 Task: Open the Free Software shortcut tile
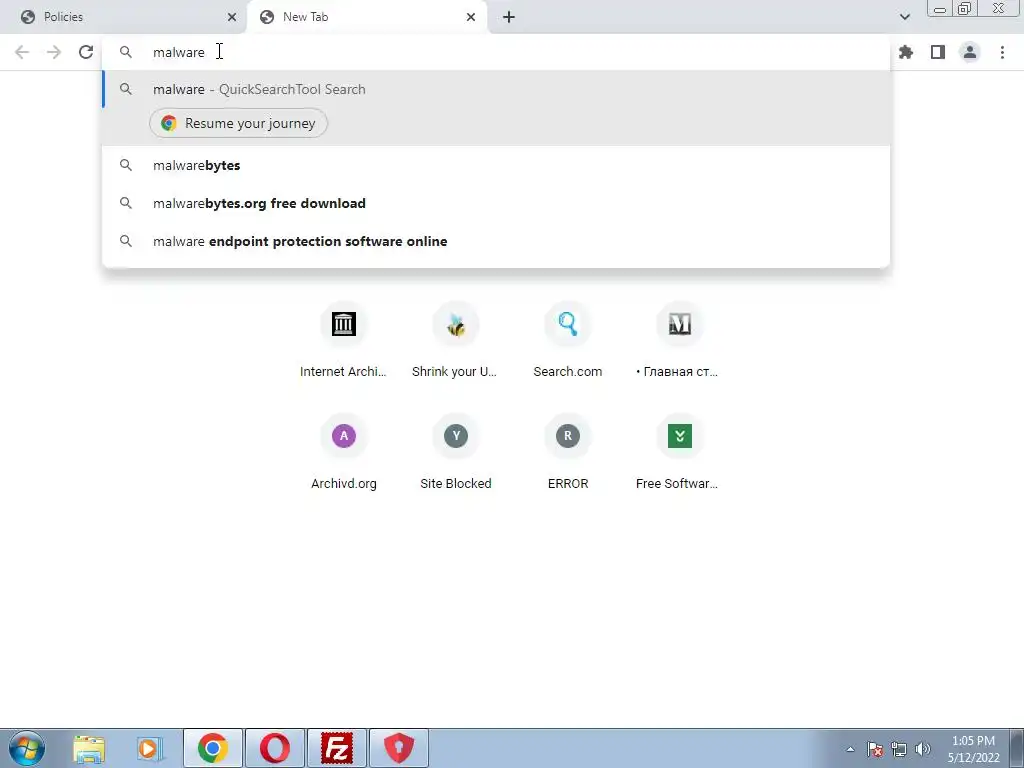pyautogui.click(x=679, y=452)
